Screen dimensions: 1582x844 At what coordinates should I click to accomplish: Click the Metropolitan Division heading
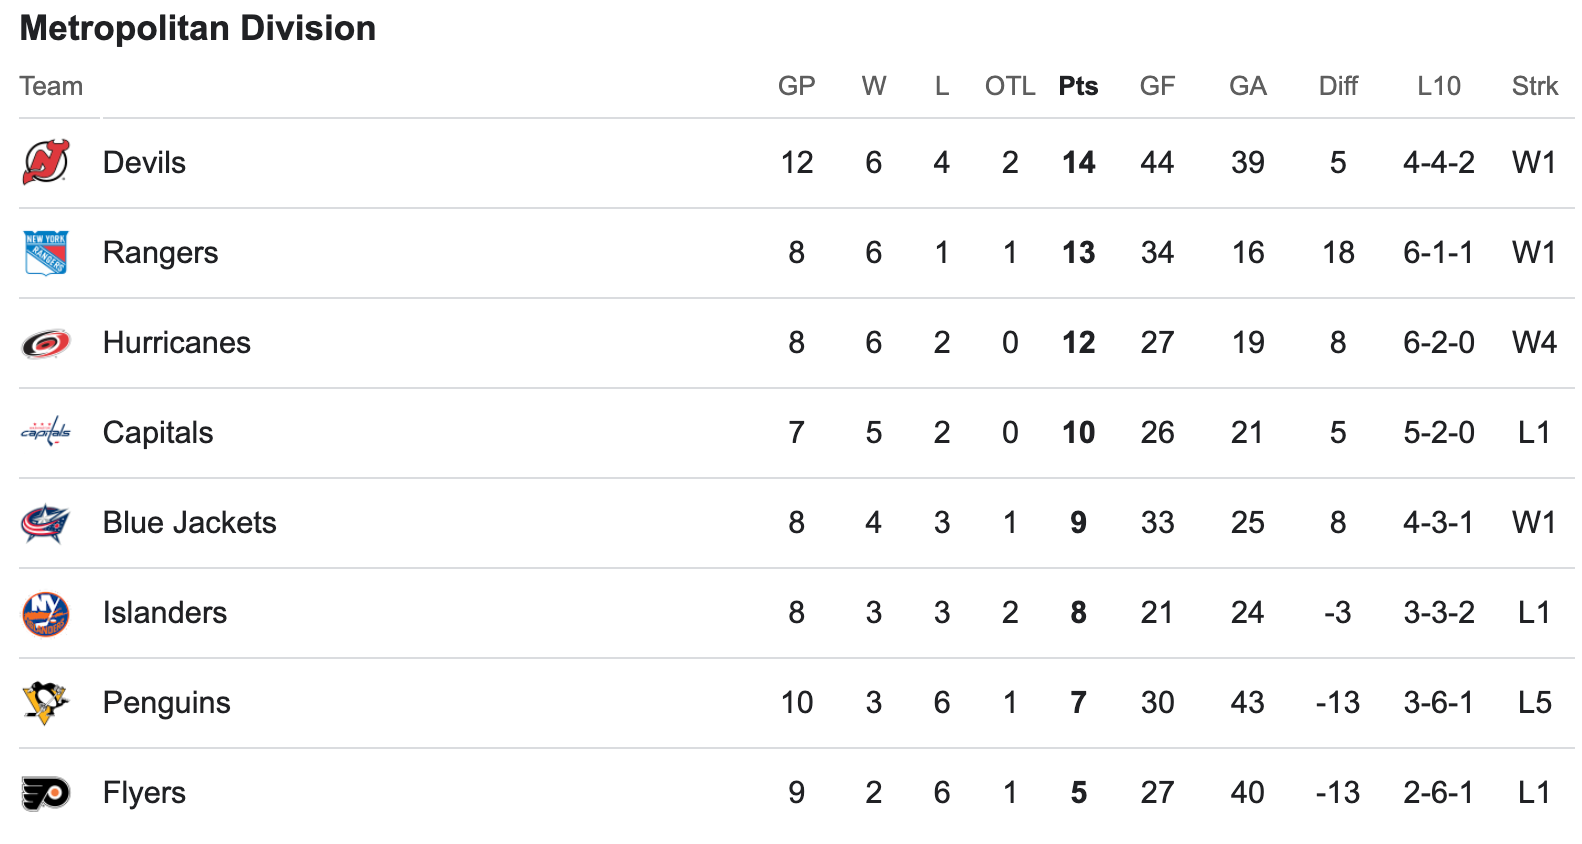coord(198,28)
